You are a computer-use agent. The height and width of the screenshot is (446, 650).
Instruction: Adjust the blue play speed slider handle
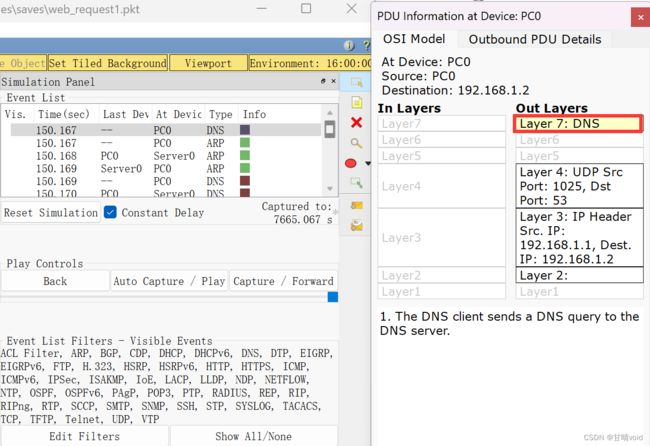[332, 297]
